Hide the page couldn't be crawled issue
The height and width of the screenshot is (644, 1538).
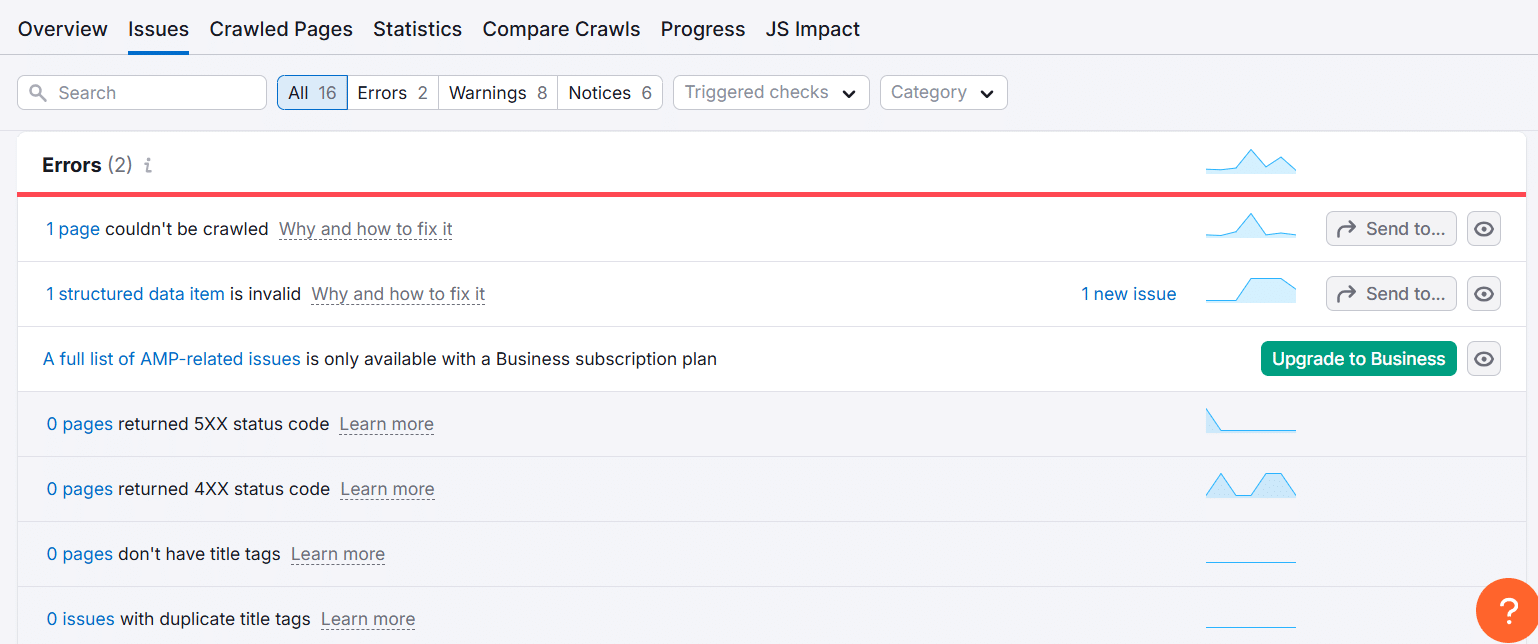[1484, 229]
